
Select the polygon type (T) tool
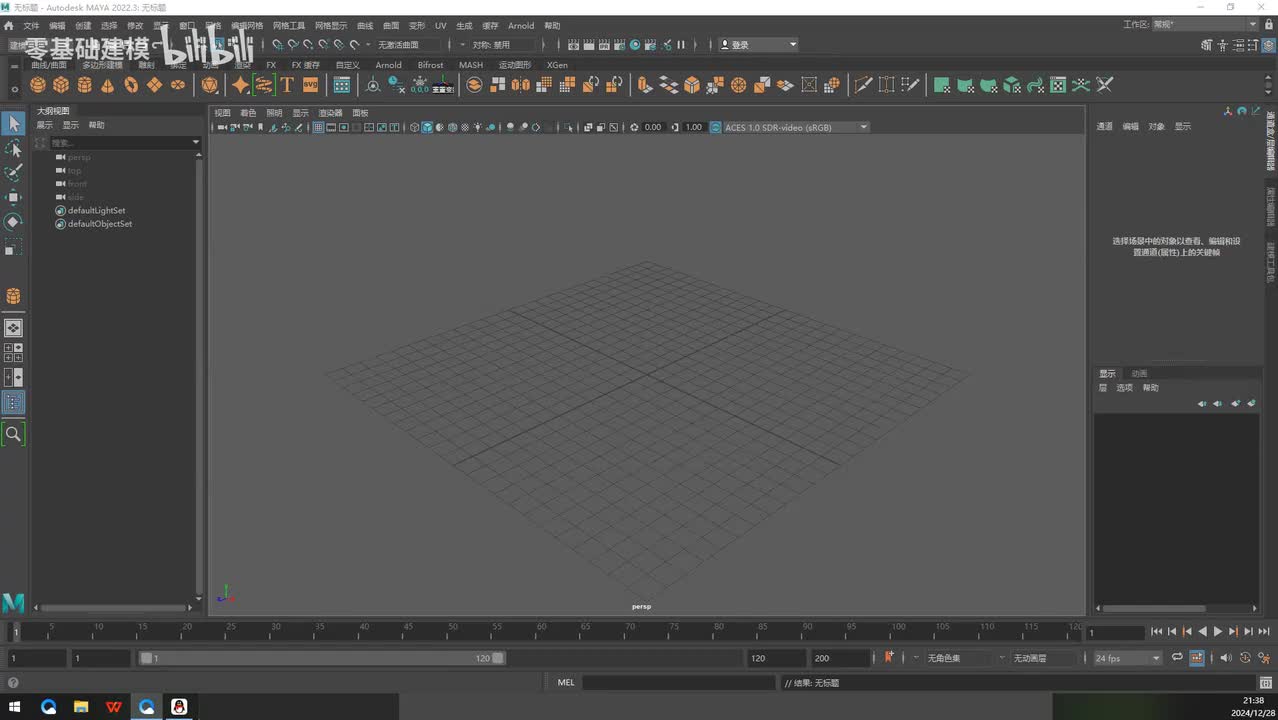287,85
